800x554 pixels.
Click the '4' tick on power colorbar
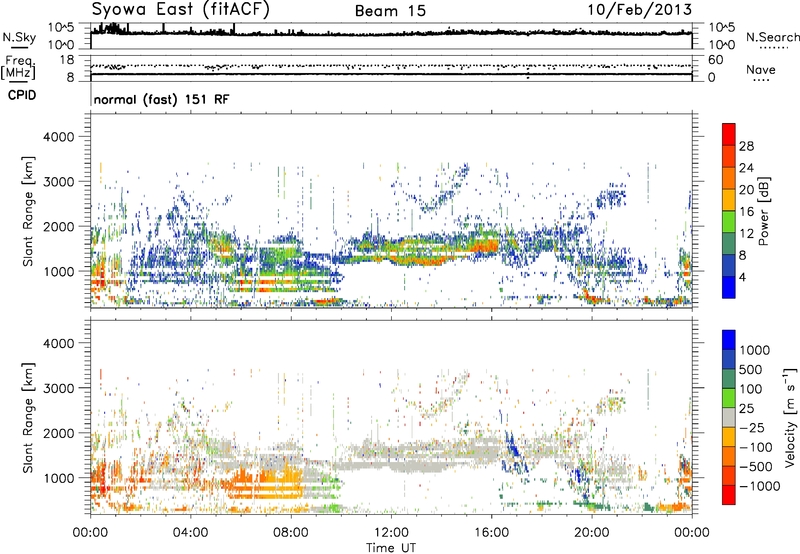tap(742, 277)
